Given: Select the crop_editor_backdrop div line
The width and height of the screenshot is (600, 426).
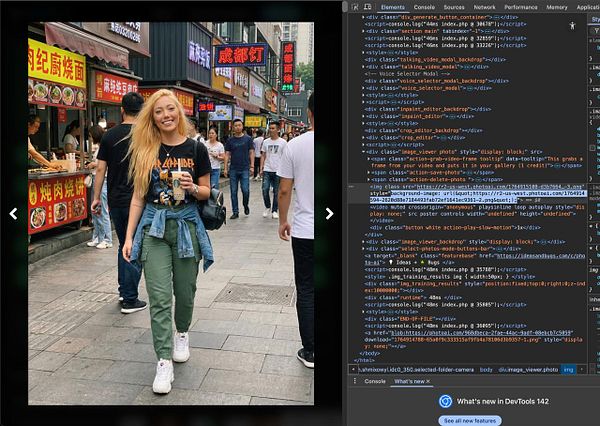Looking at the screenshot, I should (x=423, y=131).
